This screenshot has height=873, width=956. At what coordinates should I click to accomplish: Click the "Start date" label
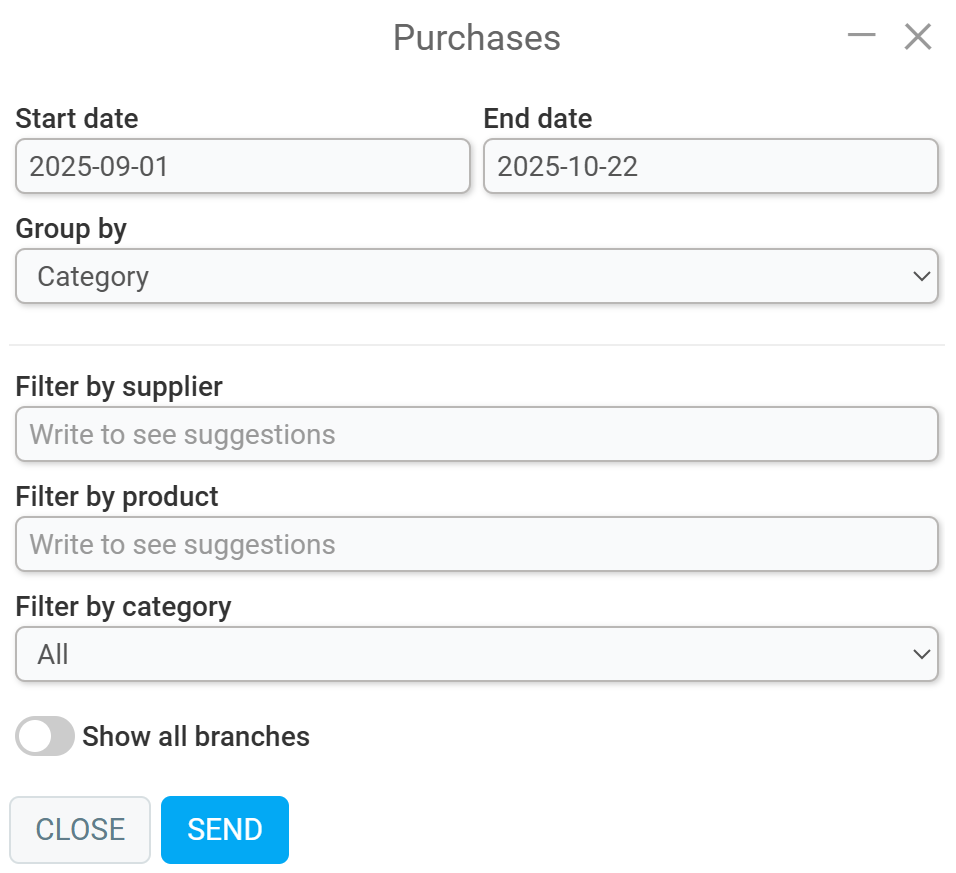coord(77,118)
